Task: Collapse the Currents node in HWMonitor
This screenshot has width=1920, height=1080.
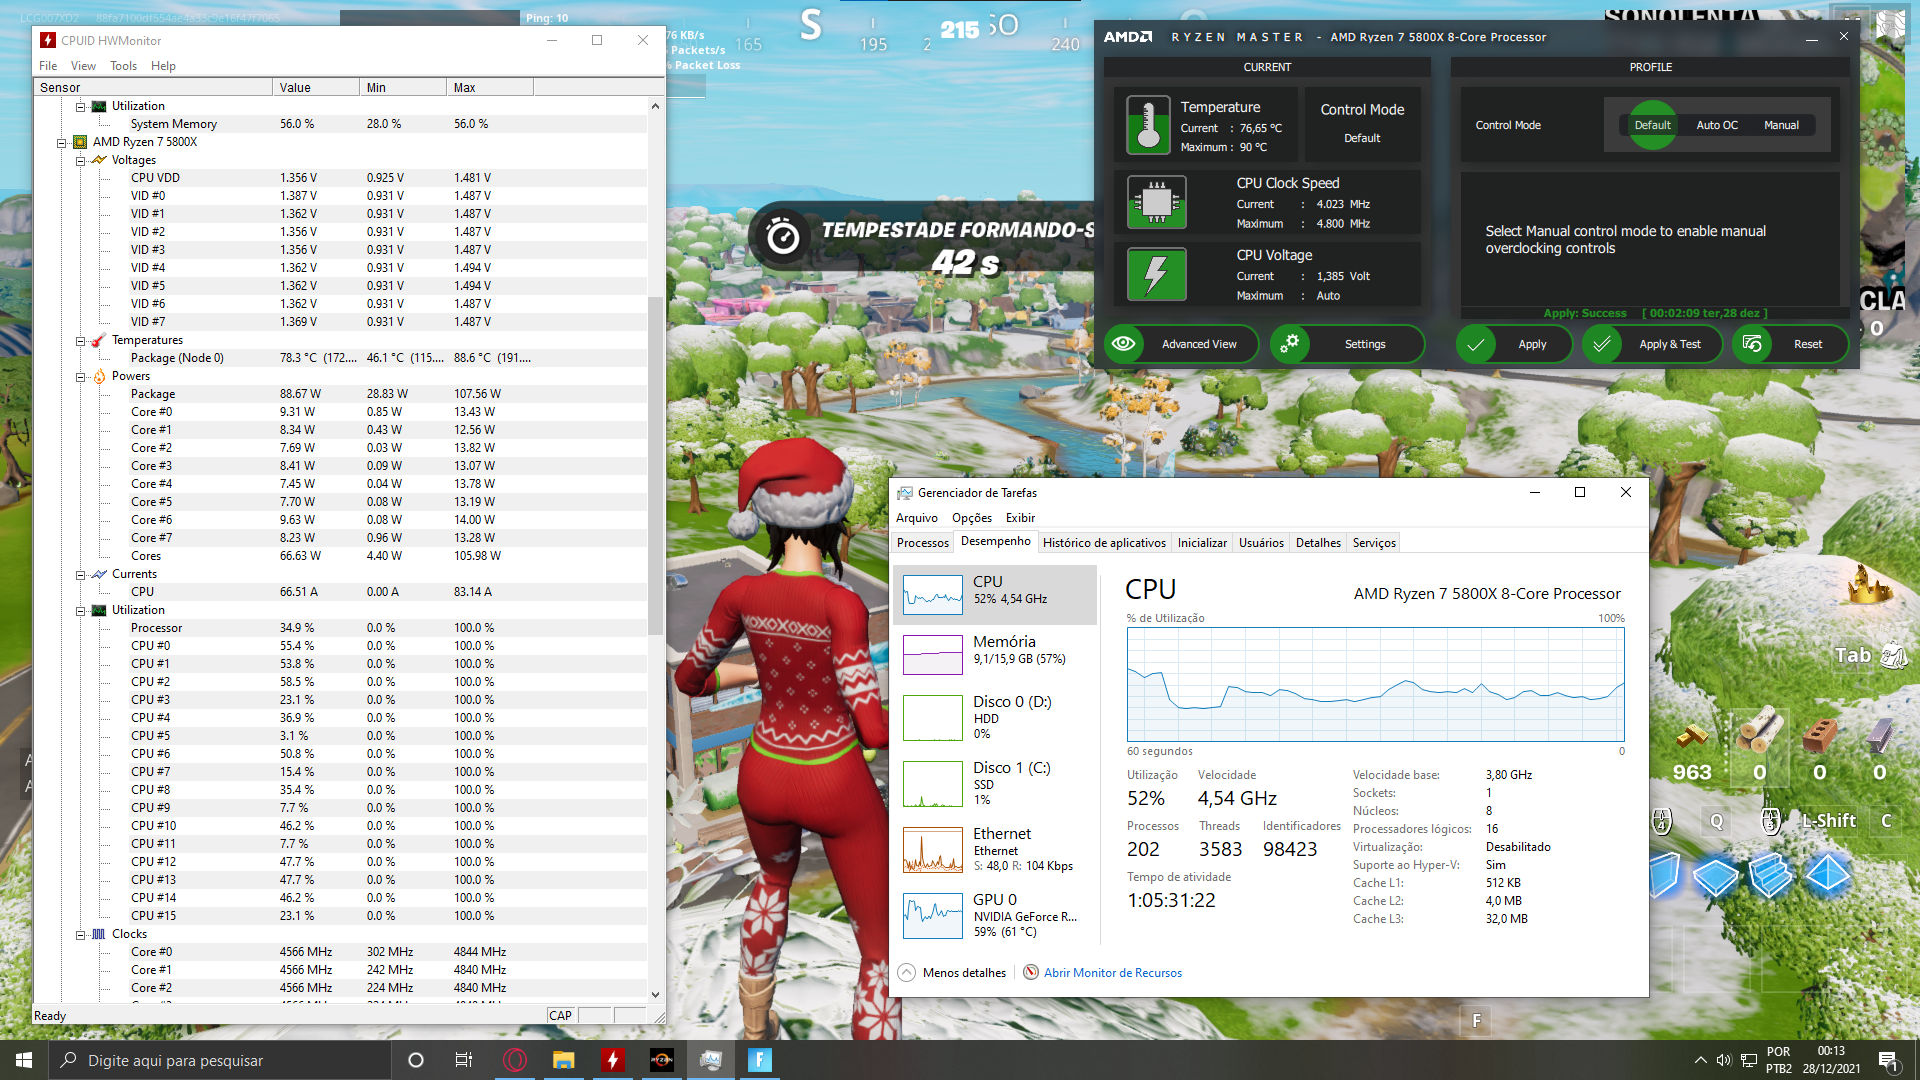Action: click(x=80, y=574)
